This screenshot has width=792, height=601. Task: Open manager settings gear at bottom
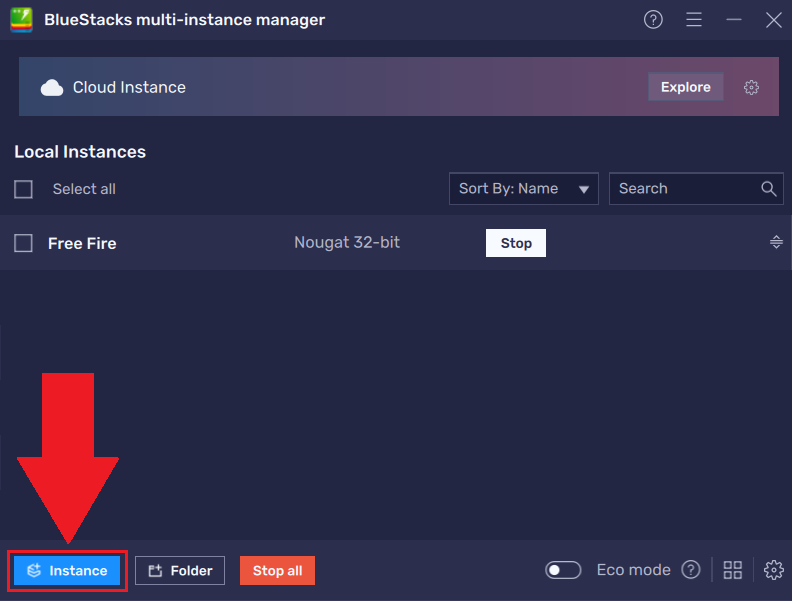773,570
